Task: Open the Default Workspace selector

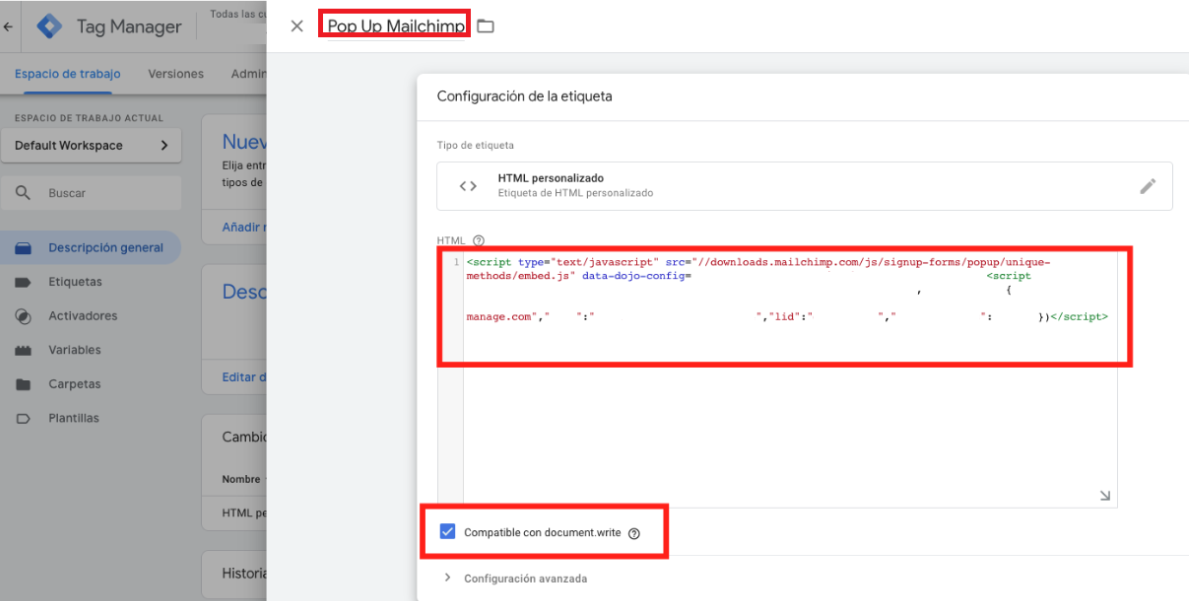Action: tap(91, 146)
